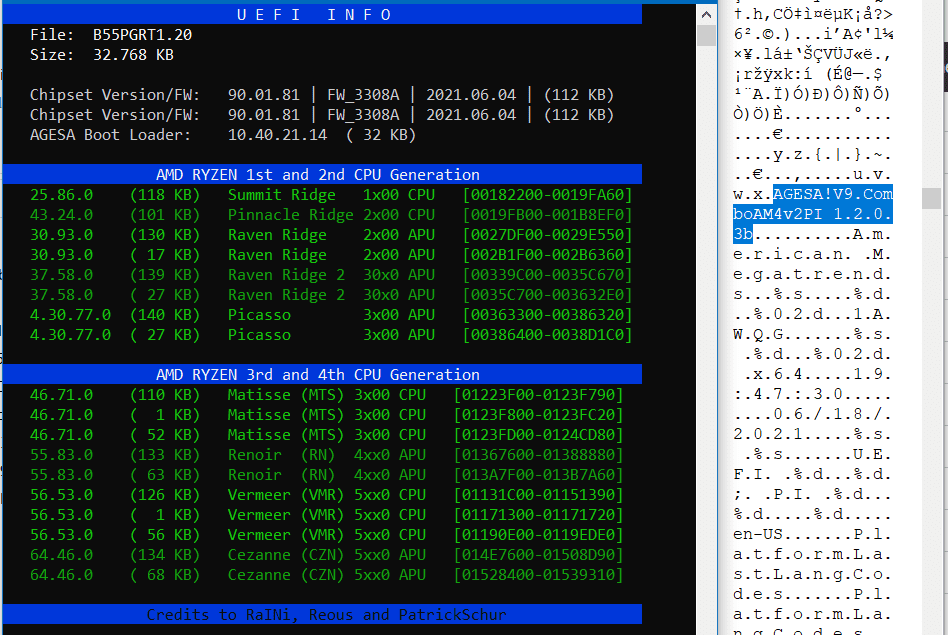Click the console window's scrollbar thumb

706,35
